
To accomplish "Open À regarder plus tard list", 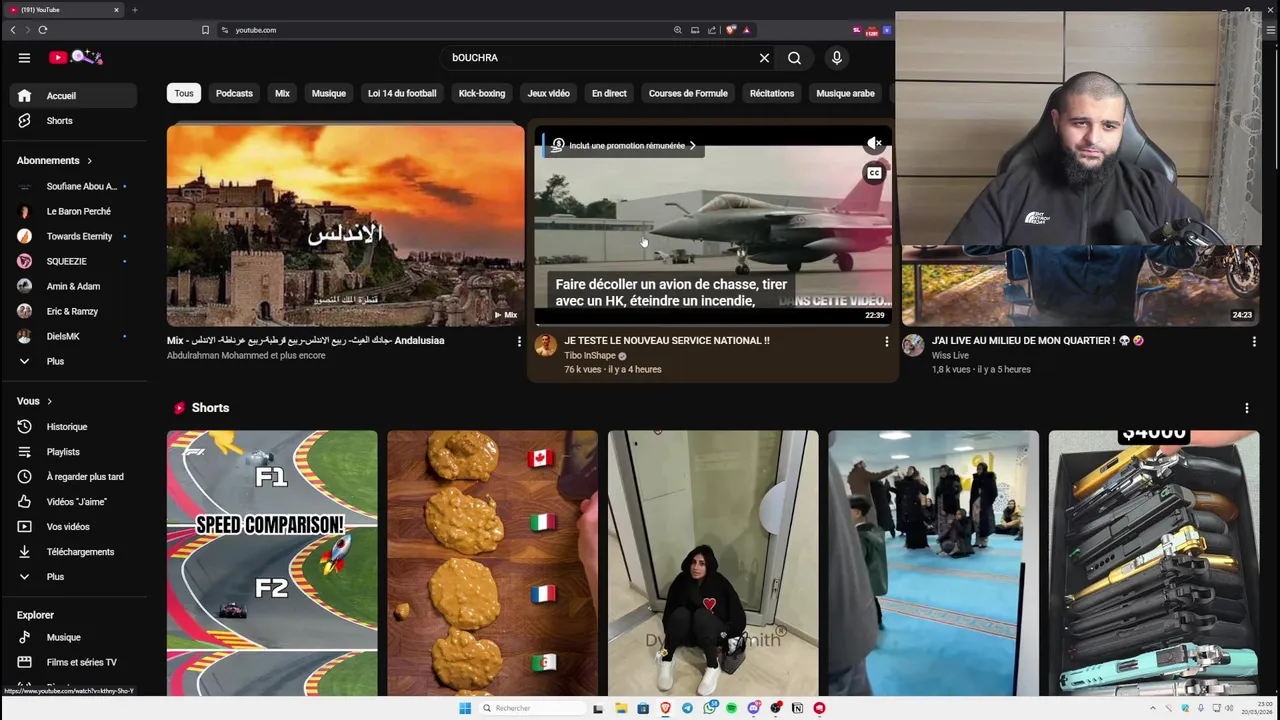I will coord(73,477).
